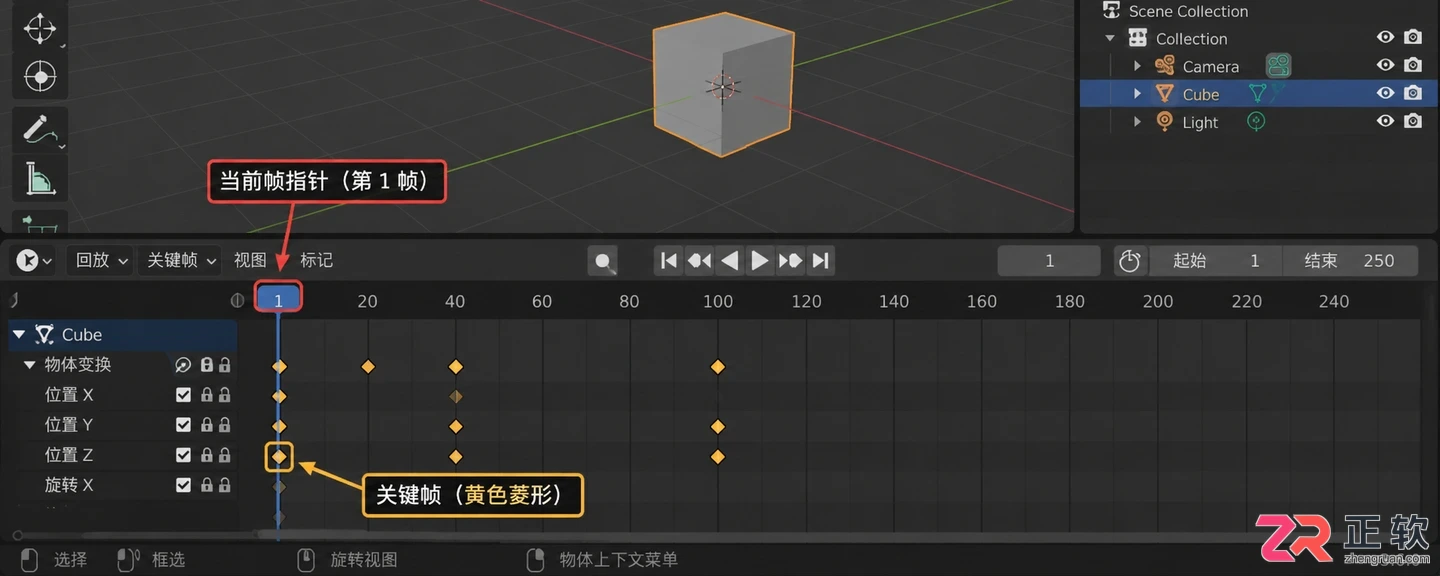Expand the Light item in outliner
1440x576 pixels.
pos(1137,122)
